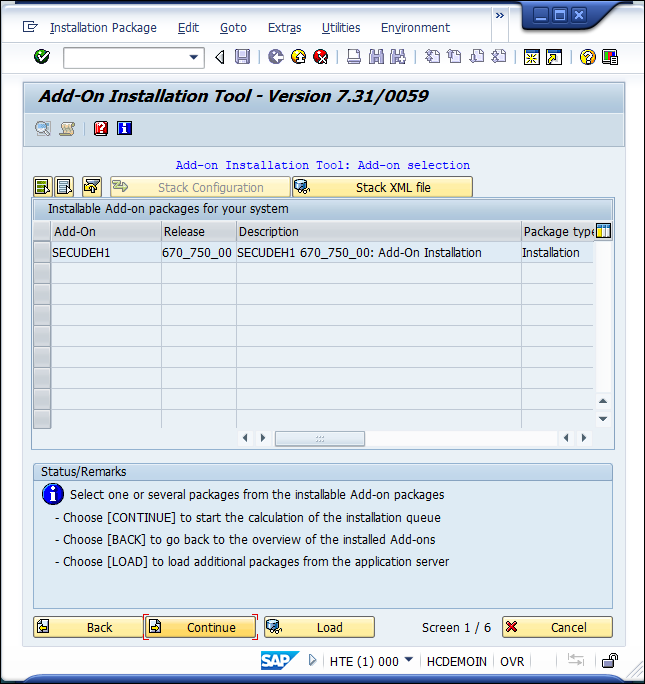Click the Save diskette icon
The width and height of the screenshot is (645, 684).
242,57
